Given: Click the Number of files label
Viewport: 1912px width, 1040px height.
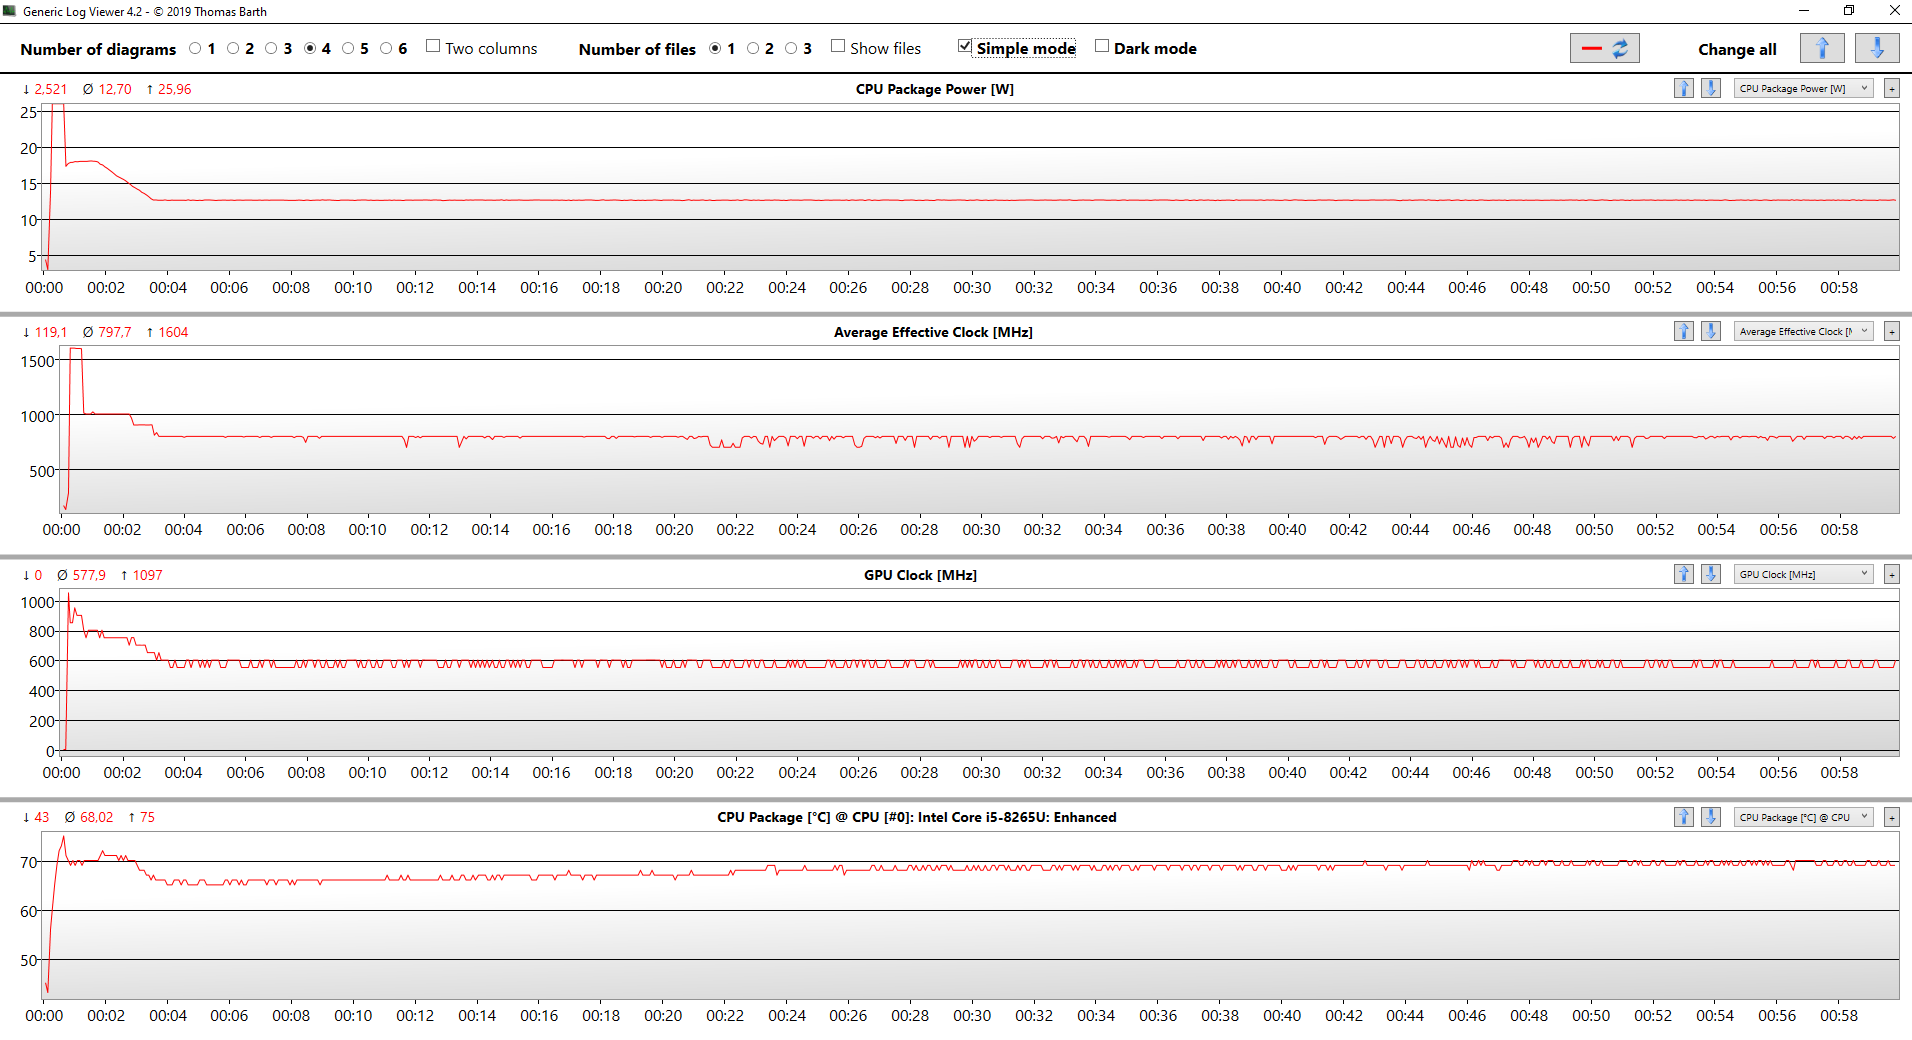Looking at the screenshot, I should [x=637, y=49].
